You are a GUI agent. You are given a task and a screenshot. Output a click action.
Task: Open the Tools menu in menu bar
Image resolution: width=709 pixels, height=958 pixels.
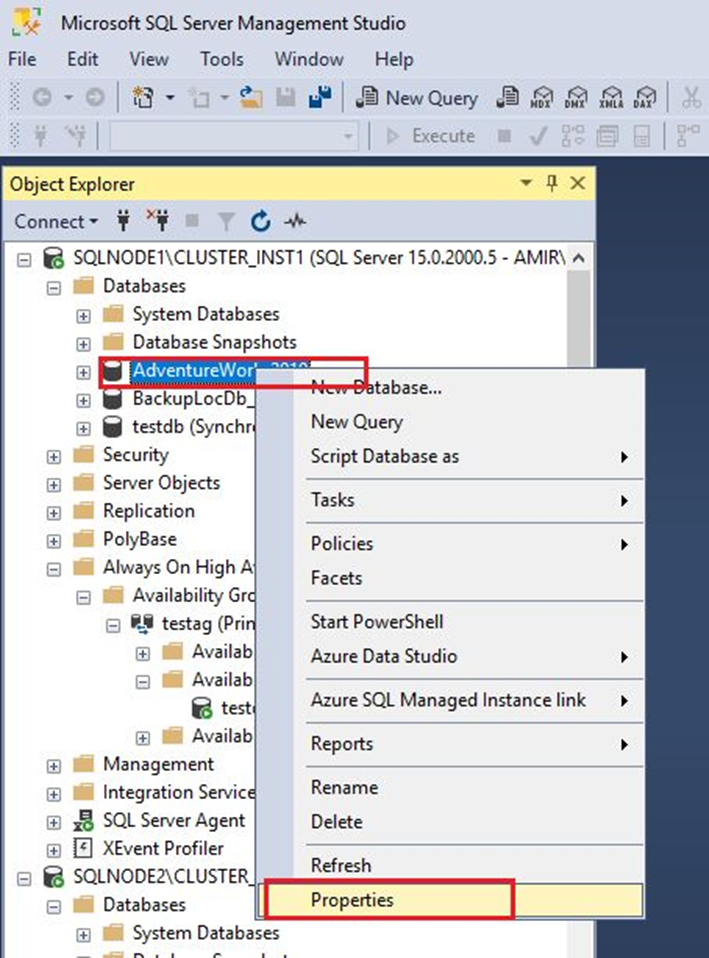[221, 59]
